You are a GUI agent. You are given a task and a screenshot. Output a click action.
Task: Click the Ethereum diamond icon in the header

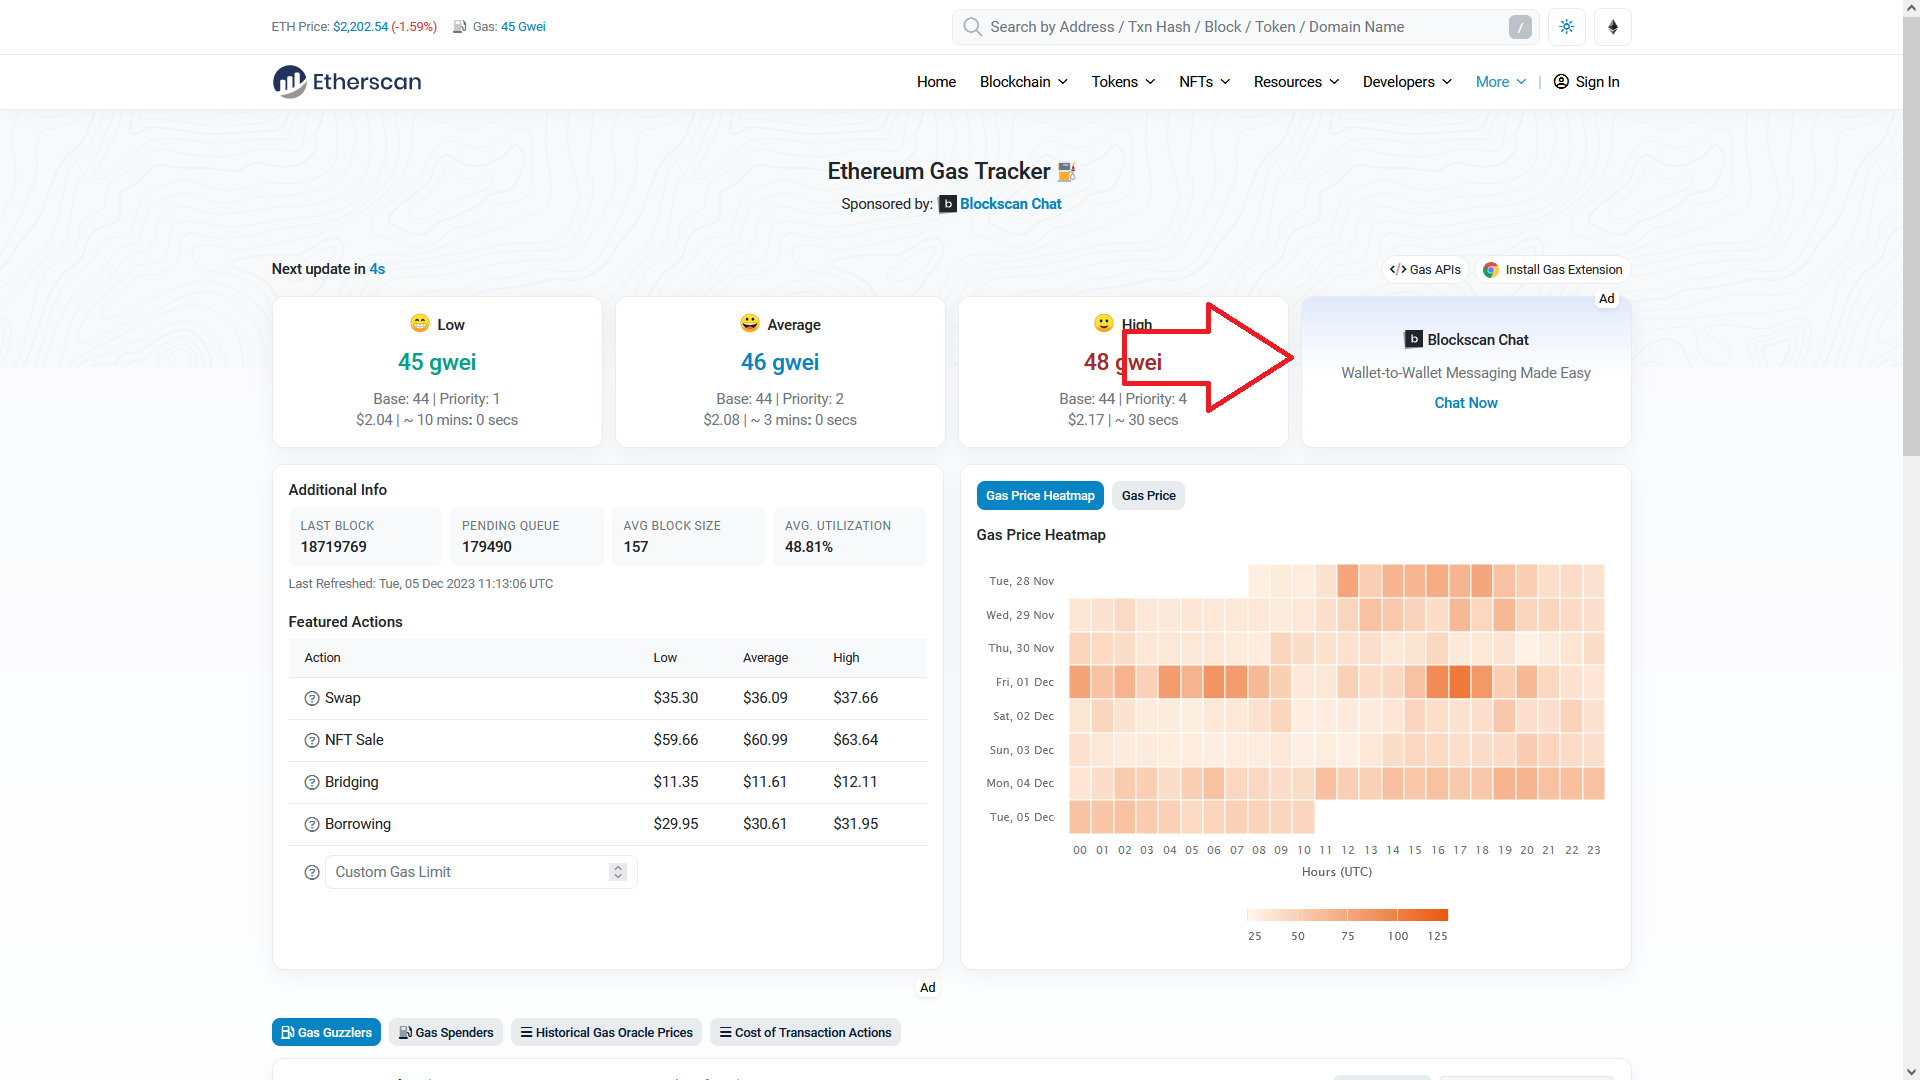point(1613,27)
